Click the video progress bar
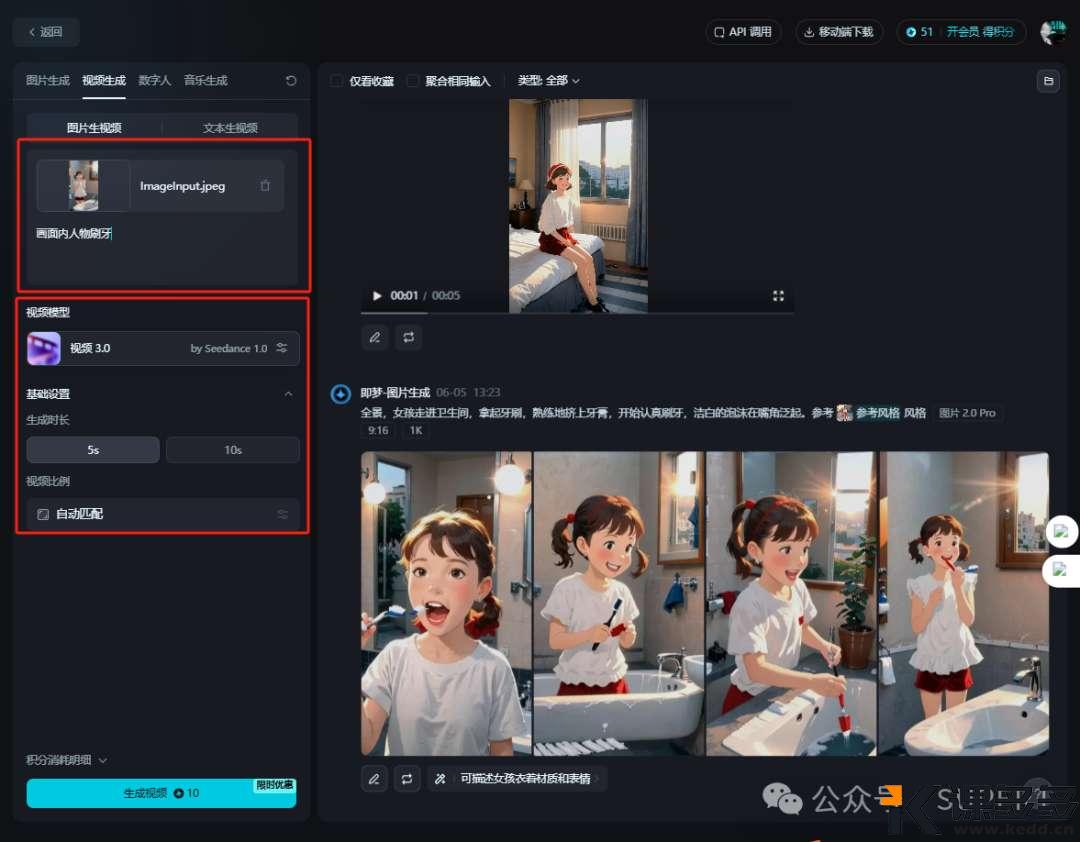Viewport: 1080px width, 842px height. click(577, 313)
